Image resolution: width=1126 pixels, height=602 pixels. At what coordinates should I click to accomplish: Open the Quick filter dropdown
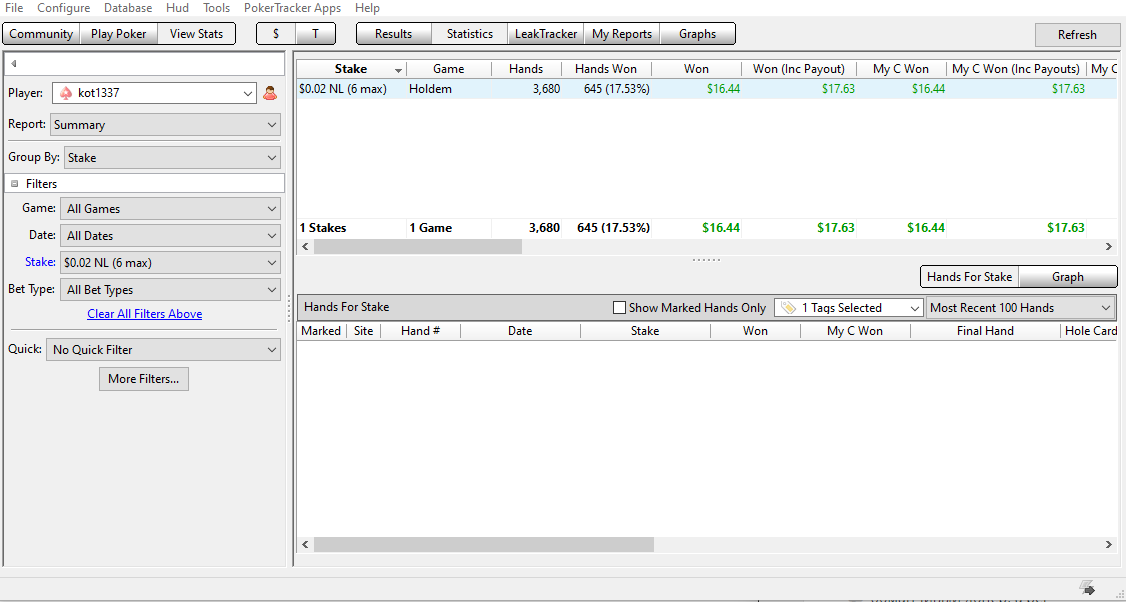tap(163, 350)
